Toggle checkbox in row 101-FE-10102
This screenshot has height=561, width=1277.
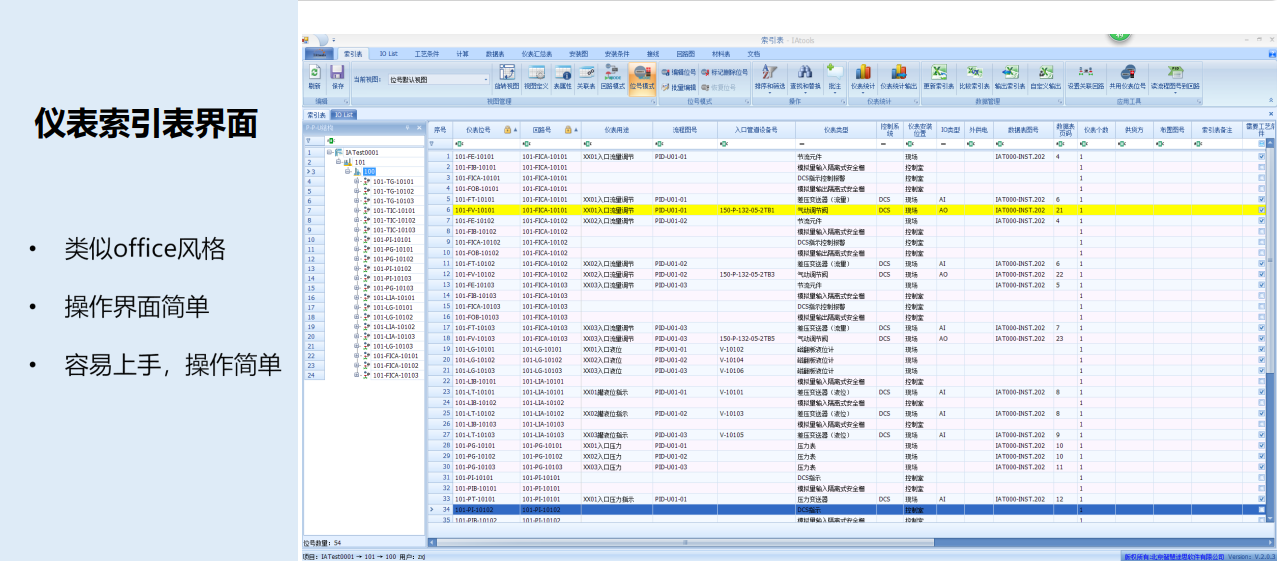click(x=1261, y=221)
